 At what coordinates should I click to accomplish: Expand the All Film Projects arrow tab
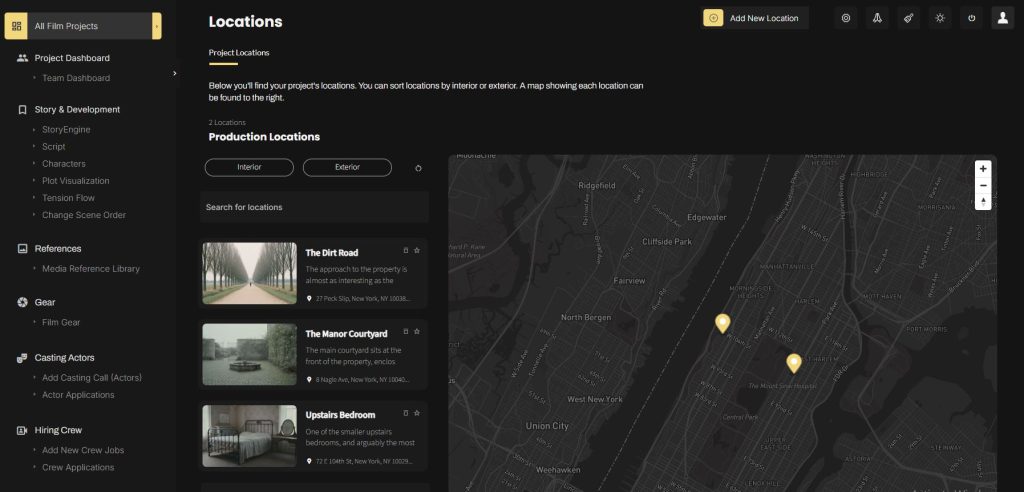coord(157,26)
